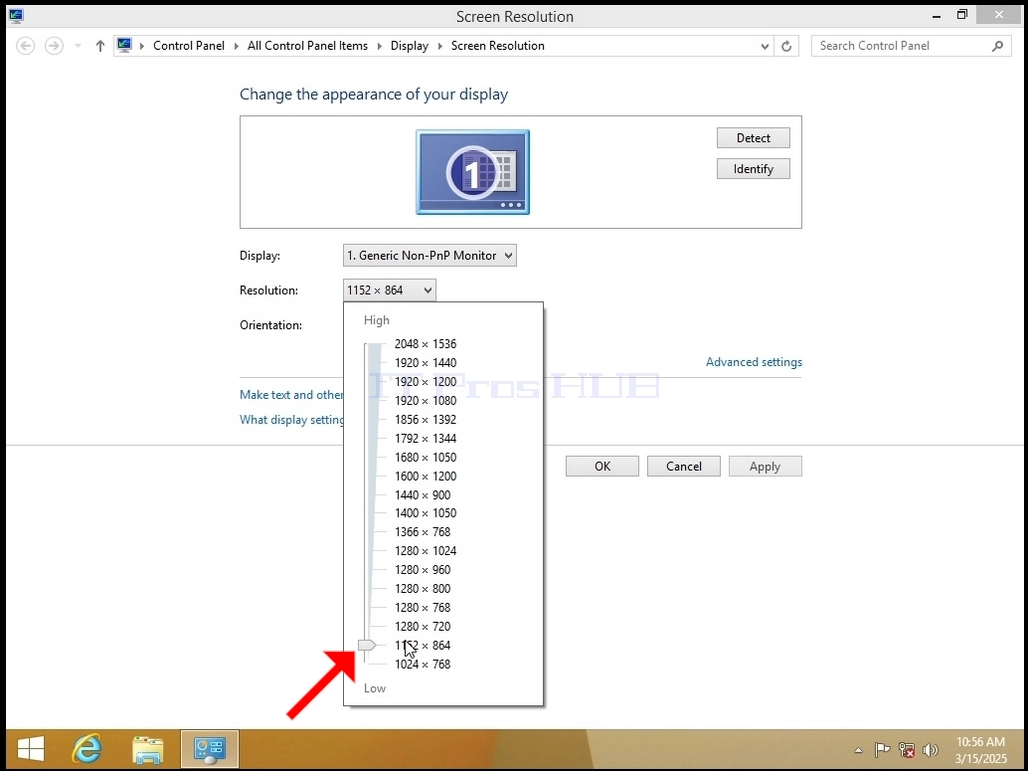Open the volume speaker icon
This screenshot has height=771, width=1028.
click(930, 749)
